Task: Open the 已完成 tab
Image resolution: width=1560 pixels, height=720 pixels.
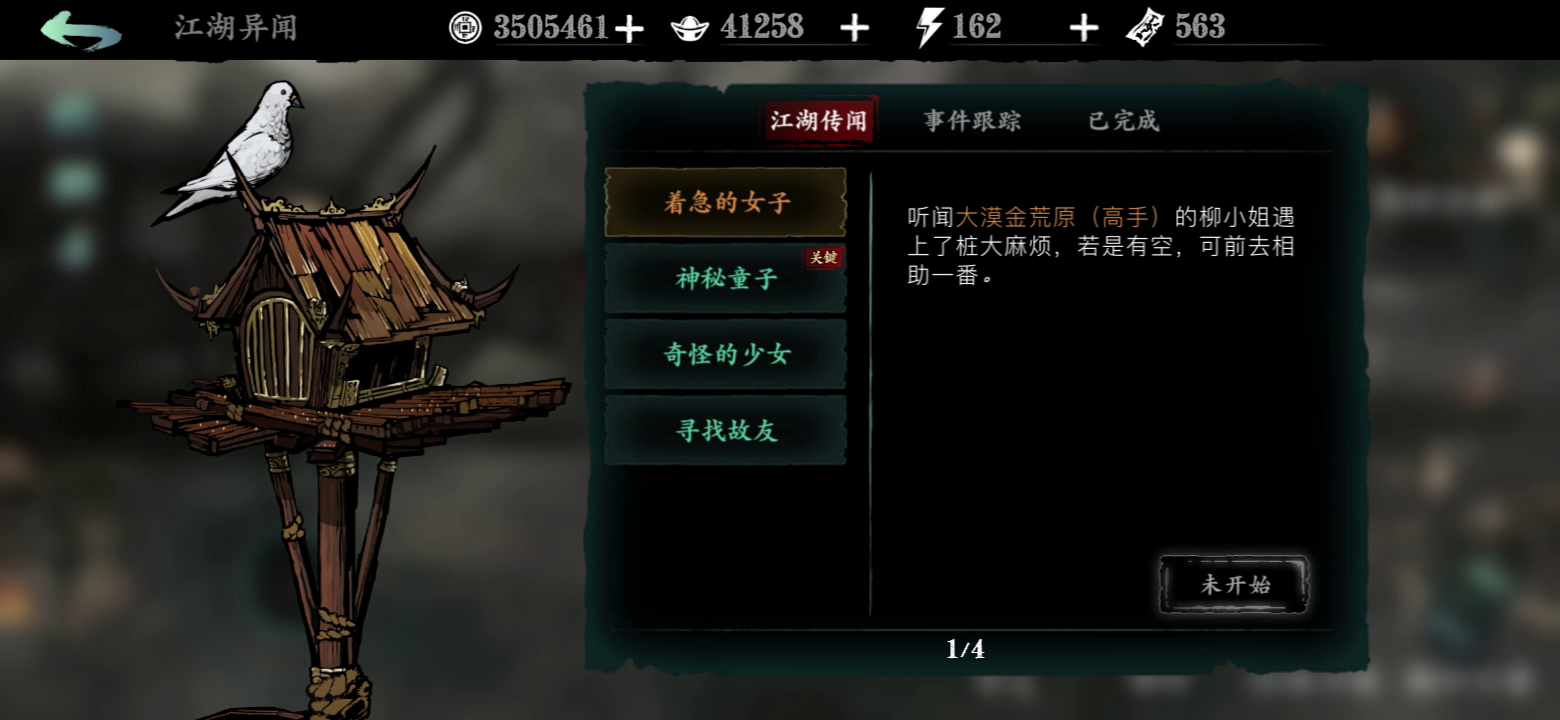Action: (1123, 121)
